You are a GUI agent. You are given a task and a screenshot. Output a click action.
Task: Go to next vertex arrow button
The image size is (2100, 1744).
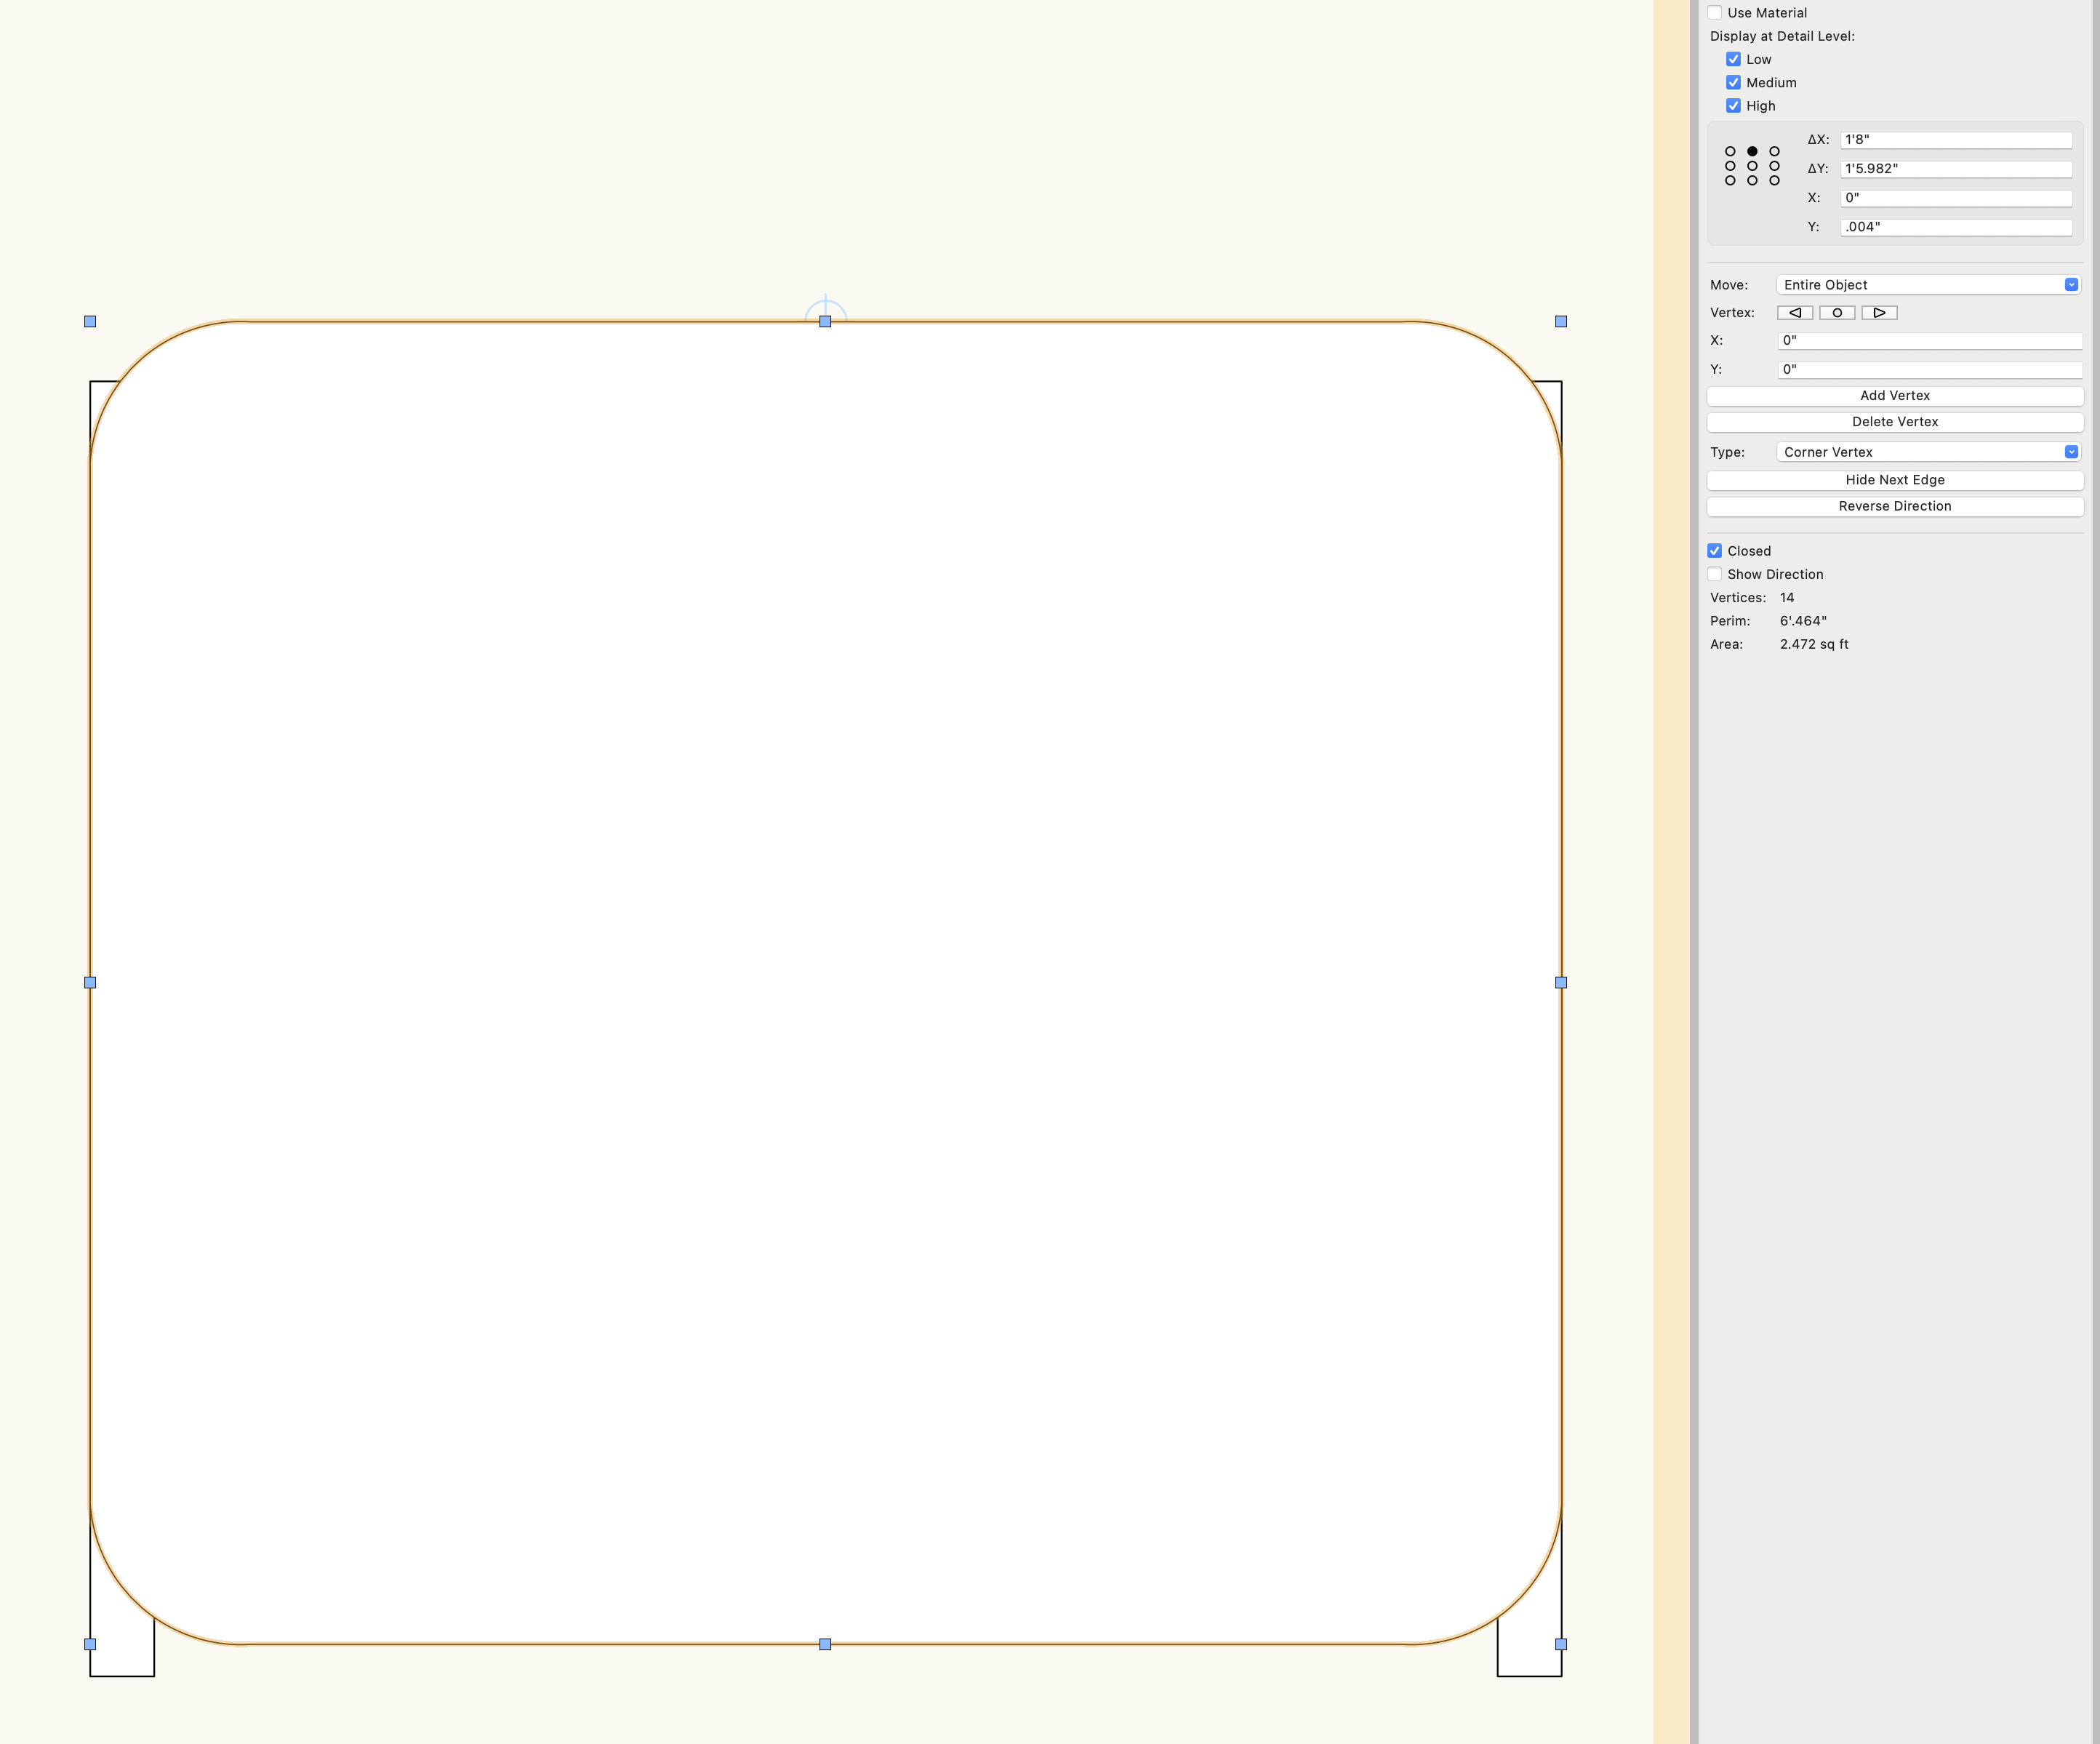coord(1879,313)
